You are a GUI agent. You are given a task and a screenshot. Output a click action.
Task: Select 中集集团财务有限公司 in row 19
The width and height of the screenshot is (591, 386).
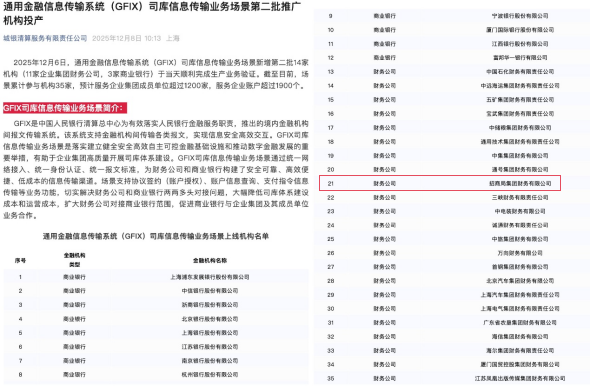point(520,155)
